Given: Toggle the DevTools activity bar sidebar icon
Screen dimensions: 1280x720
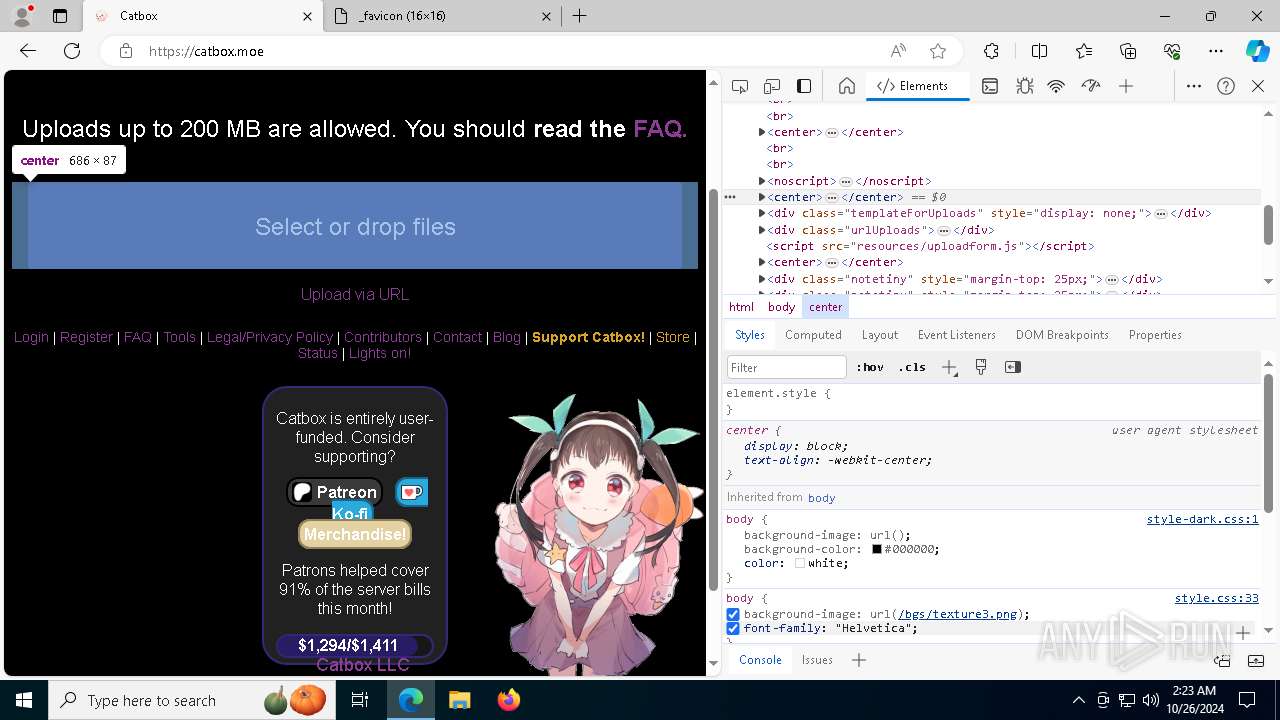Looking at the screenshot, I should (x=804, y=86).
